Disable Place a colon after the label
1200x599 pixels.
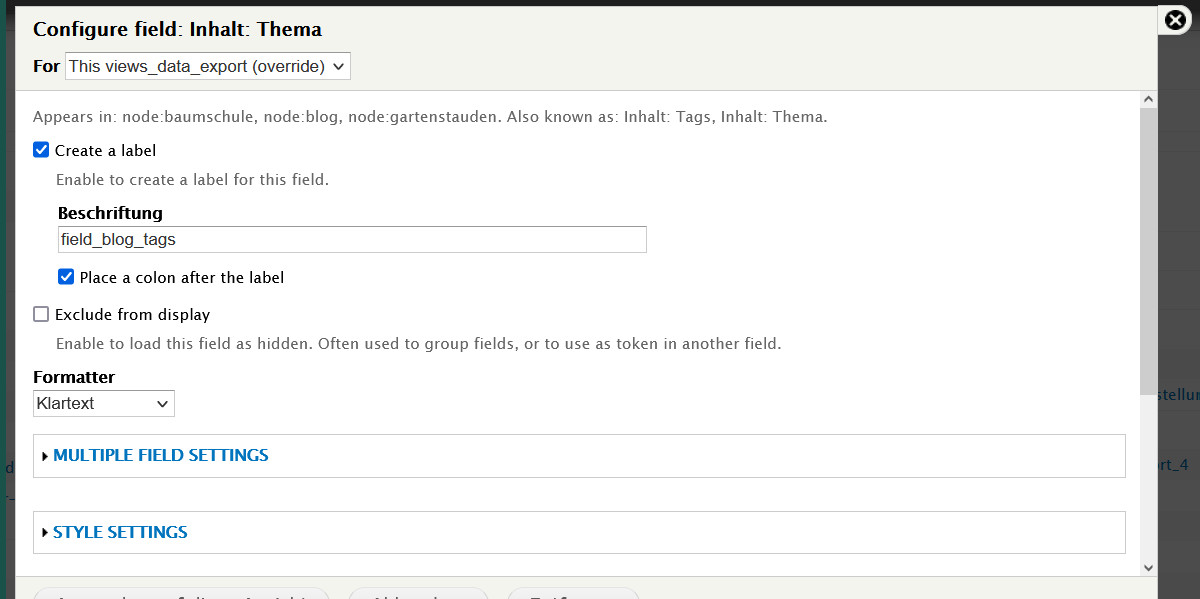click(x=66, y=277)
